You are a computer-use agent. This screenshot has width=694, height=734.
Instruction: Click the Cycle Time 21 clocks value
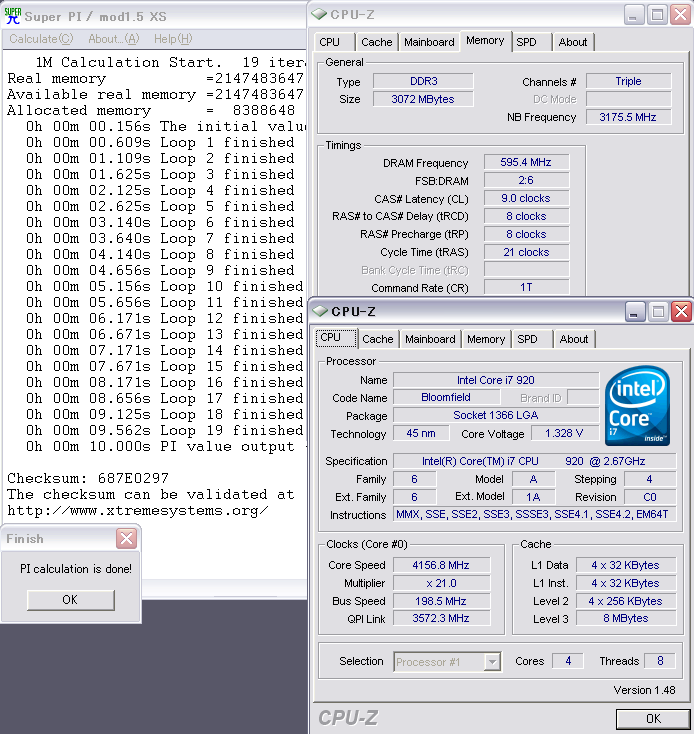click(526, 252)
